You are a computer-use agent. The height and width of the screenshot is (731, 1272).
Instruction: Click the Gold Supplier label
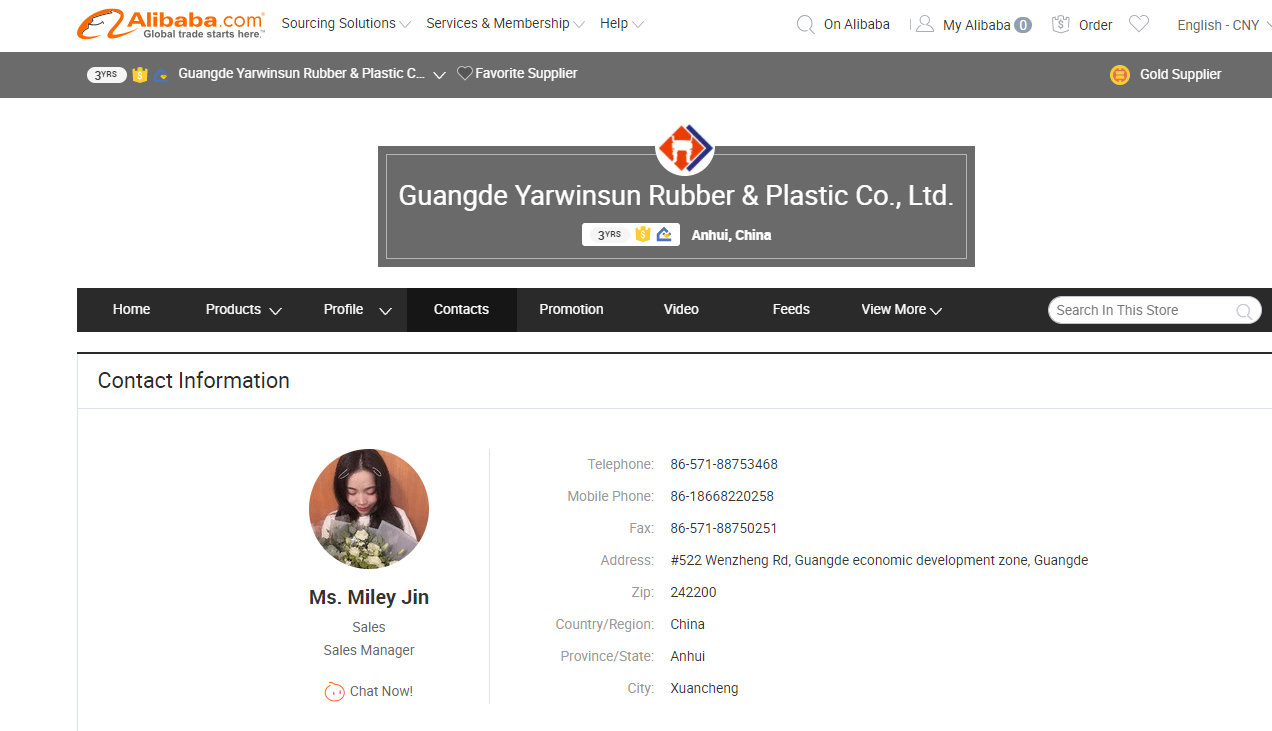[x=1180, y=74]
